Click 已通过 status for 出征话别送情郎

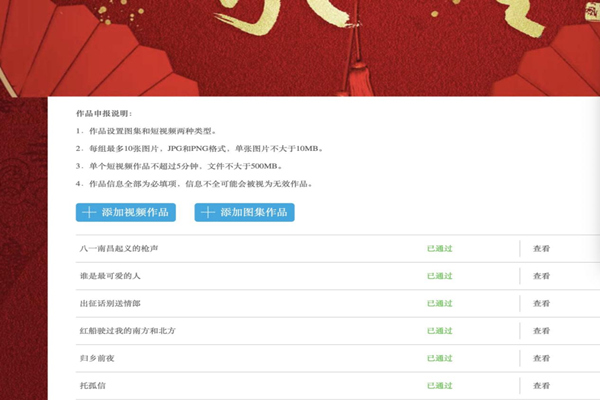click(440, 304)
